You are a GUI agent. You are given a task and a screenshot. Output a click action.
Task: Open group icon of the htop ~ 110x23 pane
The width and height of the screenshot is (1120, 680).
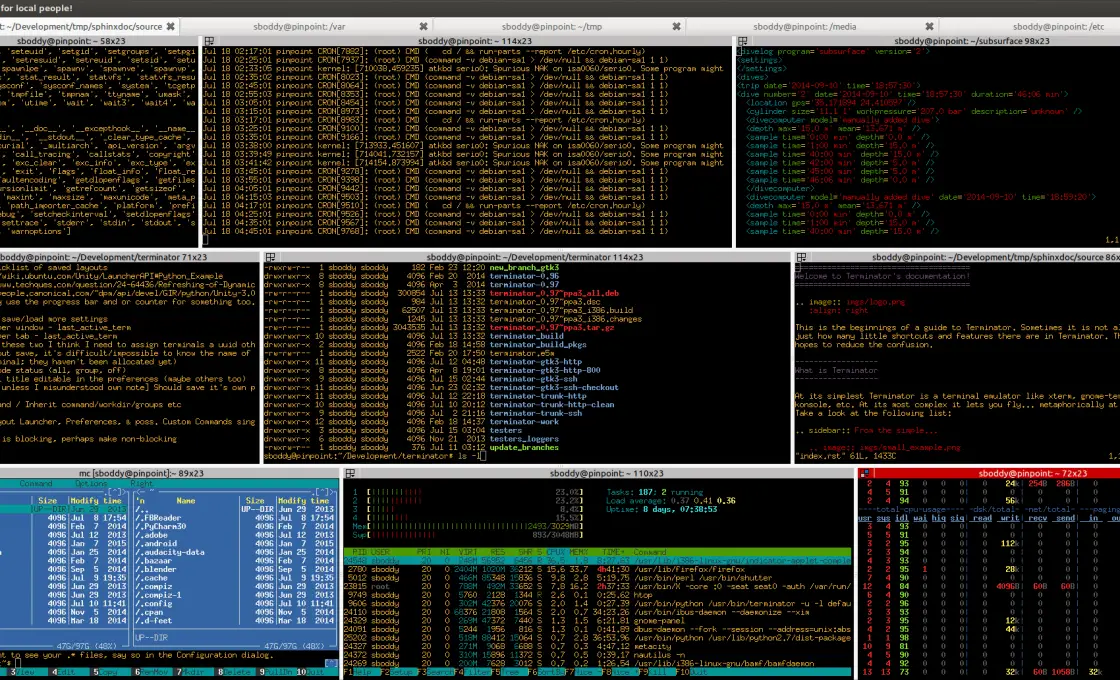[x=350, y=474]
